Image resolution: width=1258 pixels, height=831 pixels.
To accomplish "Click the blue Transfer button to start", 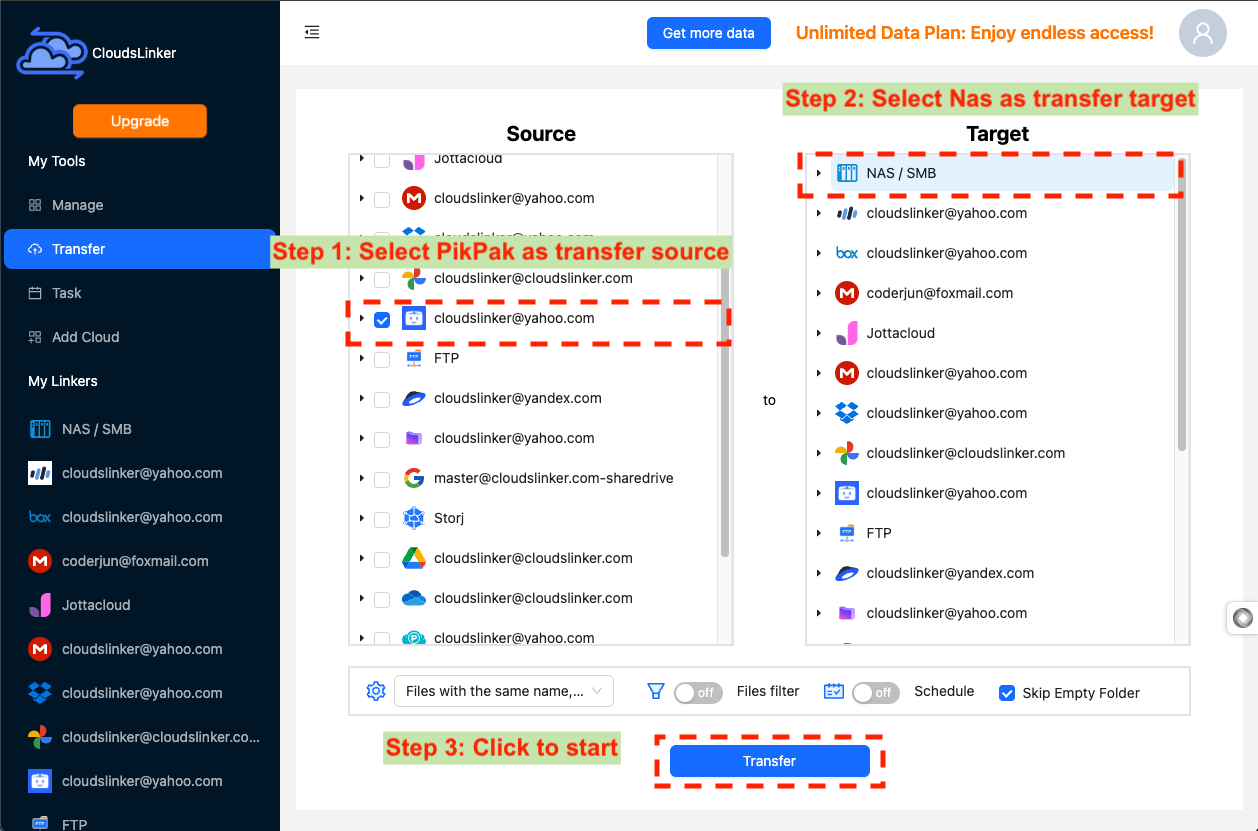I will pyautogui.click(x=769, y=761).
